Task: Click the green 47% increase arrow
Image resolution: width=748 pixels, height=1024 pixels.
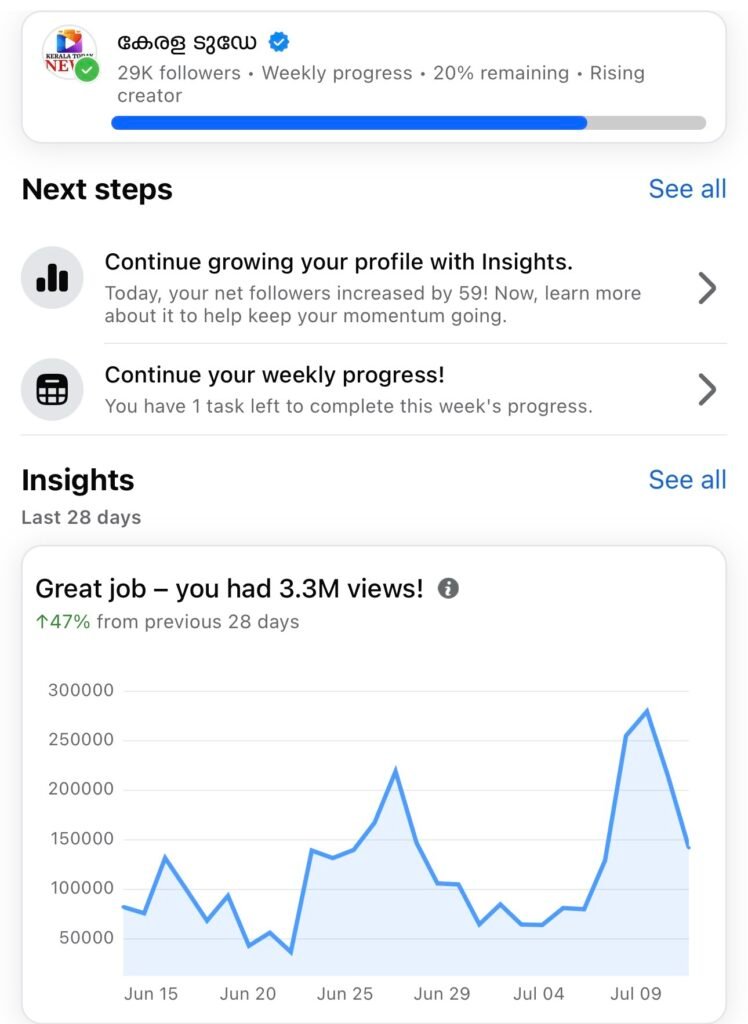Action: 42,622
